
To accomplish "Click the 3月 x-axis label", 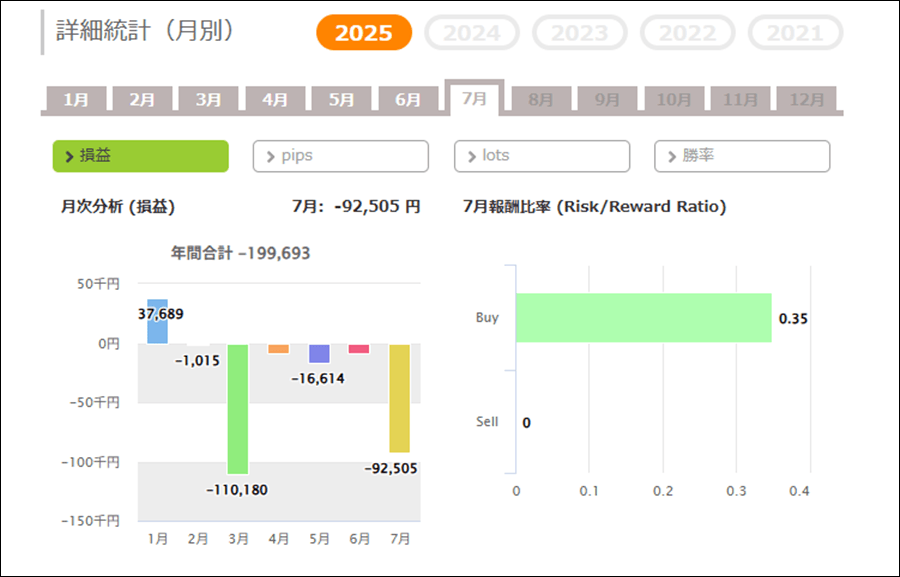I will tap(238, 539).
